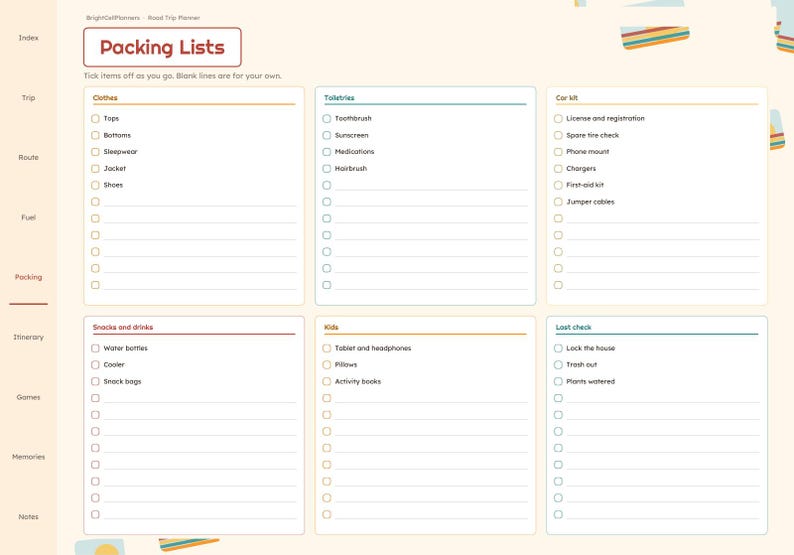The width and height of the screenshot is (794, 555).
Task: Click the Clothes section heading
Action: click(105, 98)
